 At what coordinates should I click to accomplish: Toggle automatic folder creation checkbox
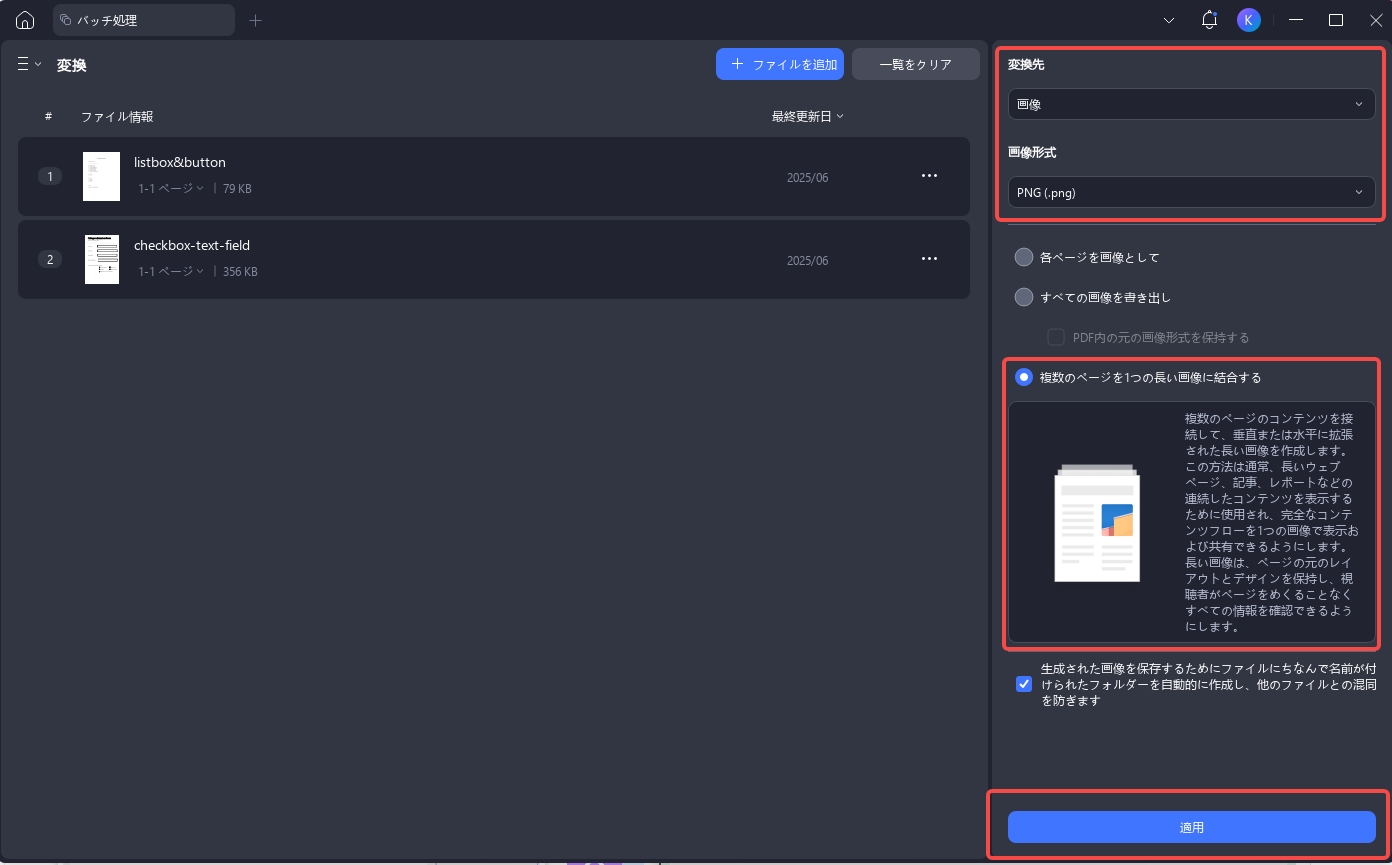[1023, 684]
